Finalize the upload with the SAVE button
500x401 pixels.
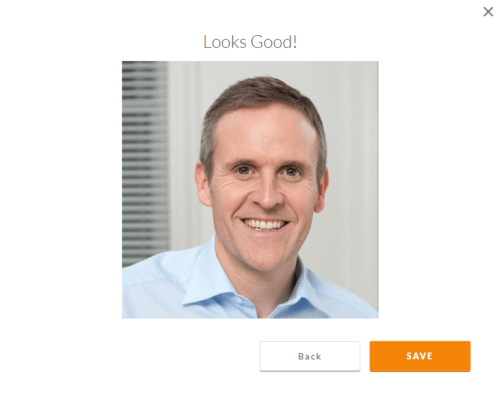(420, 356)
